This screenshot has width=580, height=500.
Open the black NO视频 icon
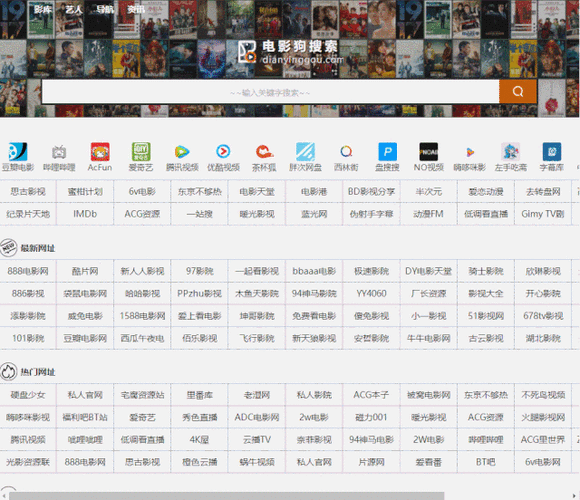click(428, 152)
